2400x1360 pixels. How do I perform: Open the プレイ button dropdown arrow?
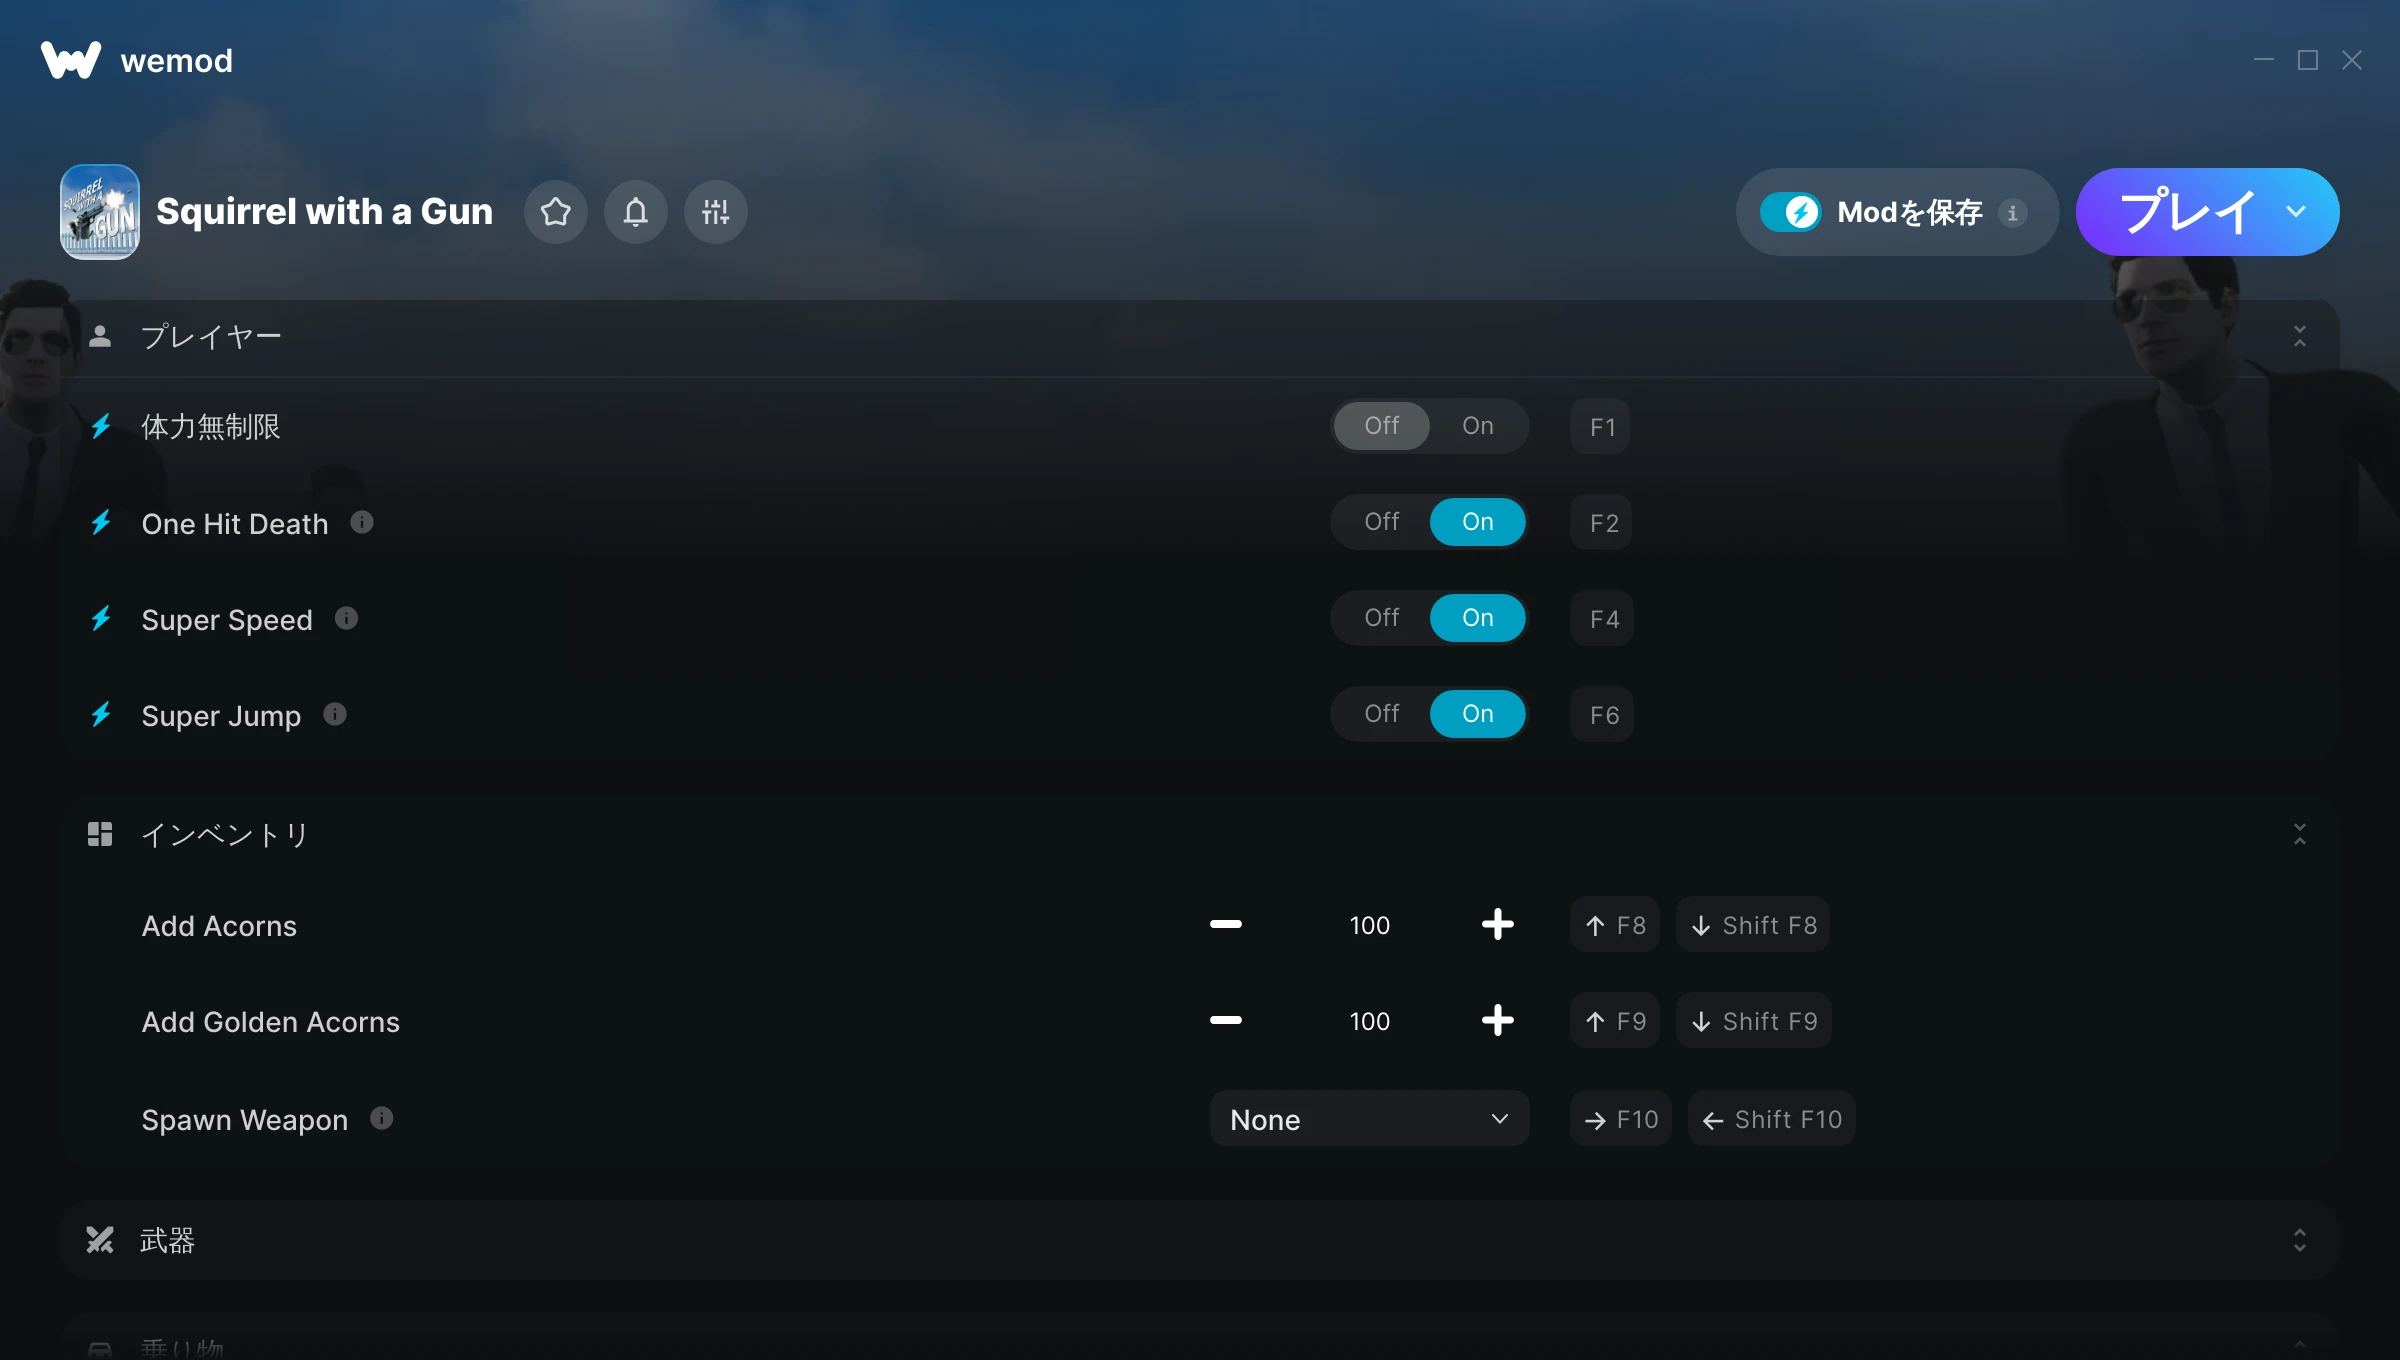[2296, 212]
